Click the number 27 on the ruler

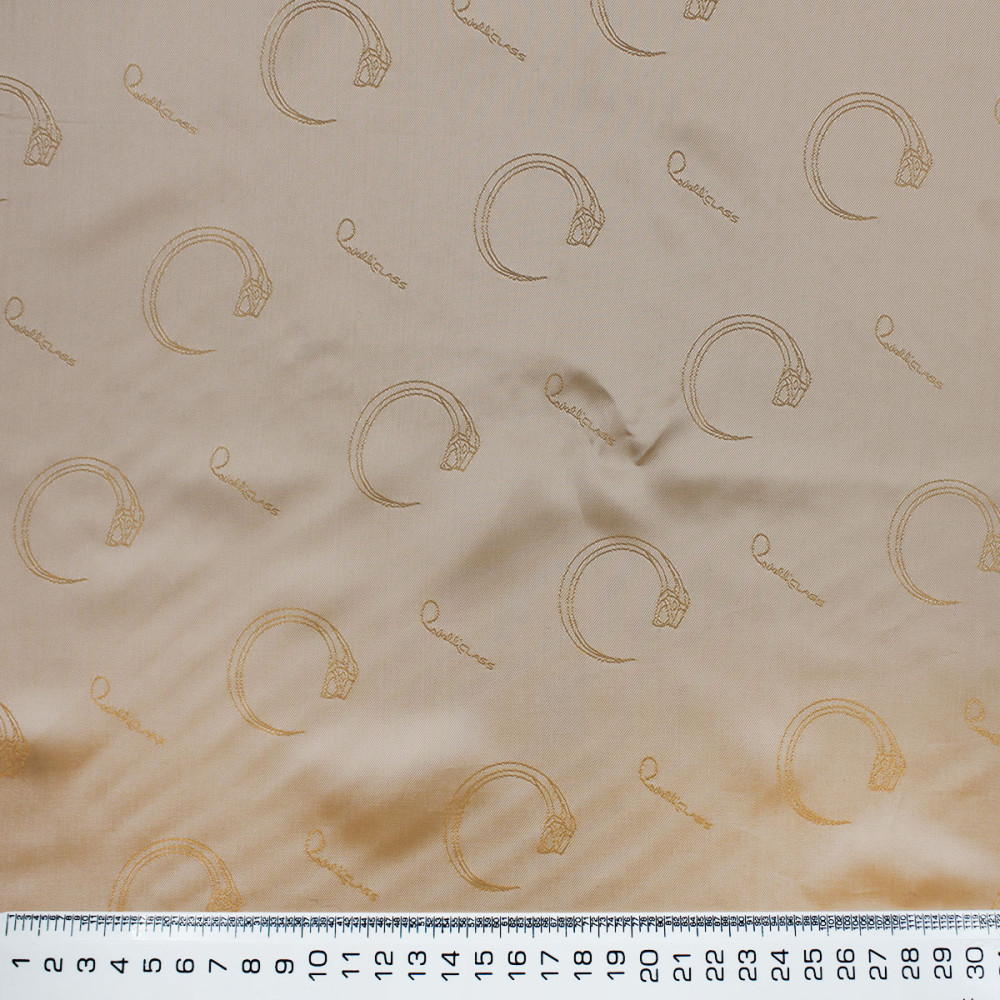879,964
